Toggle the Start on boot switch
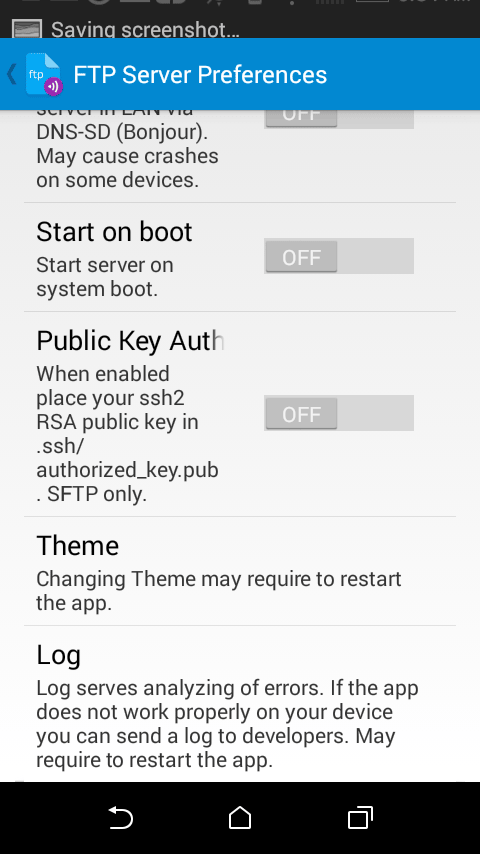Image resolution: width=480 pixels, height=854 pixels. tap(339, 256)
